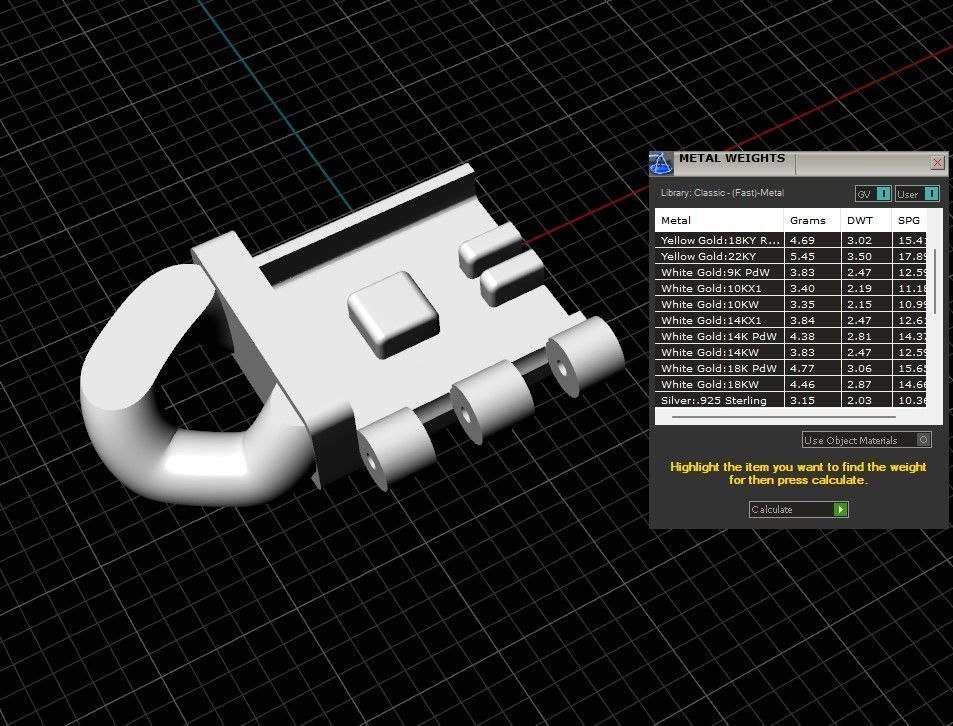Click the 4.77 grams value

[x=802, y=368]
